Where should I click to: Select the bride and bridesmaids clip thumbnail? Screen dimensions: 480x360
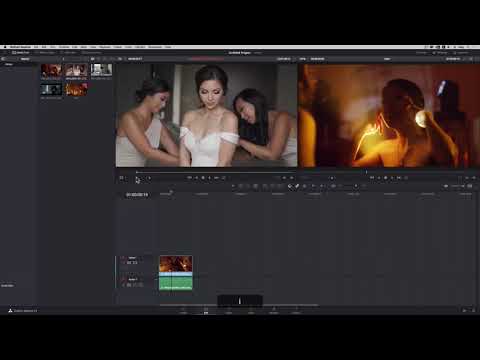click(x=76, y=70)
